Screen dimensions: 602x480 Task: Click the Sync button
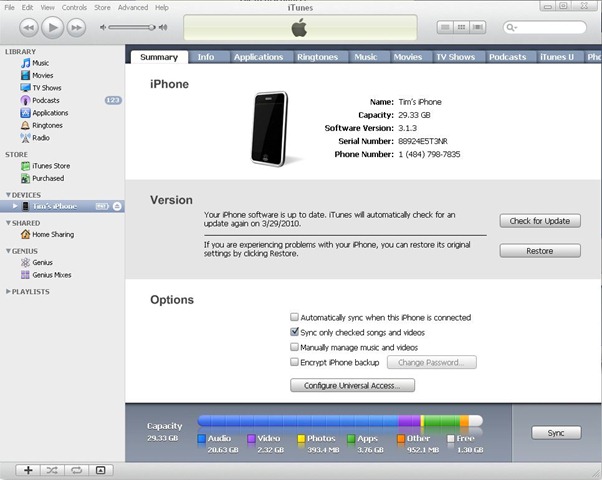click(x=556, y=433)
